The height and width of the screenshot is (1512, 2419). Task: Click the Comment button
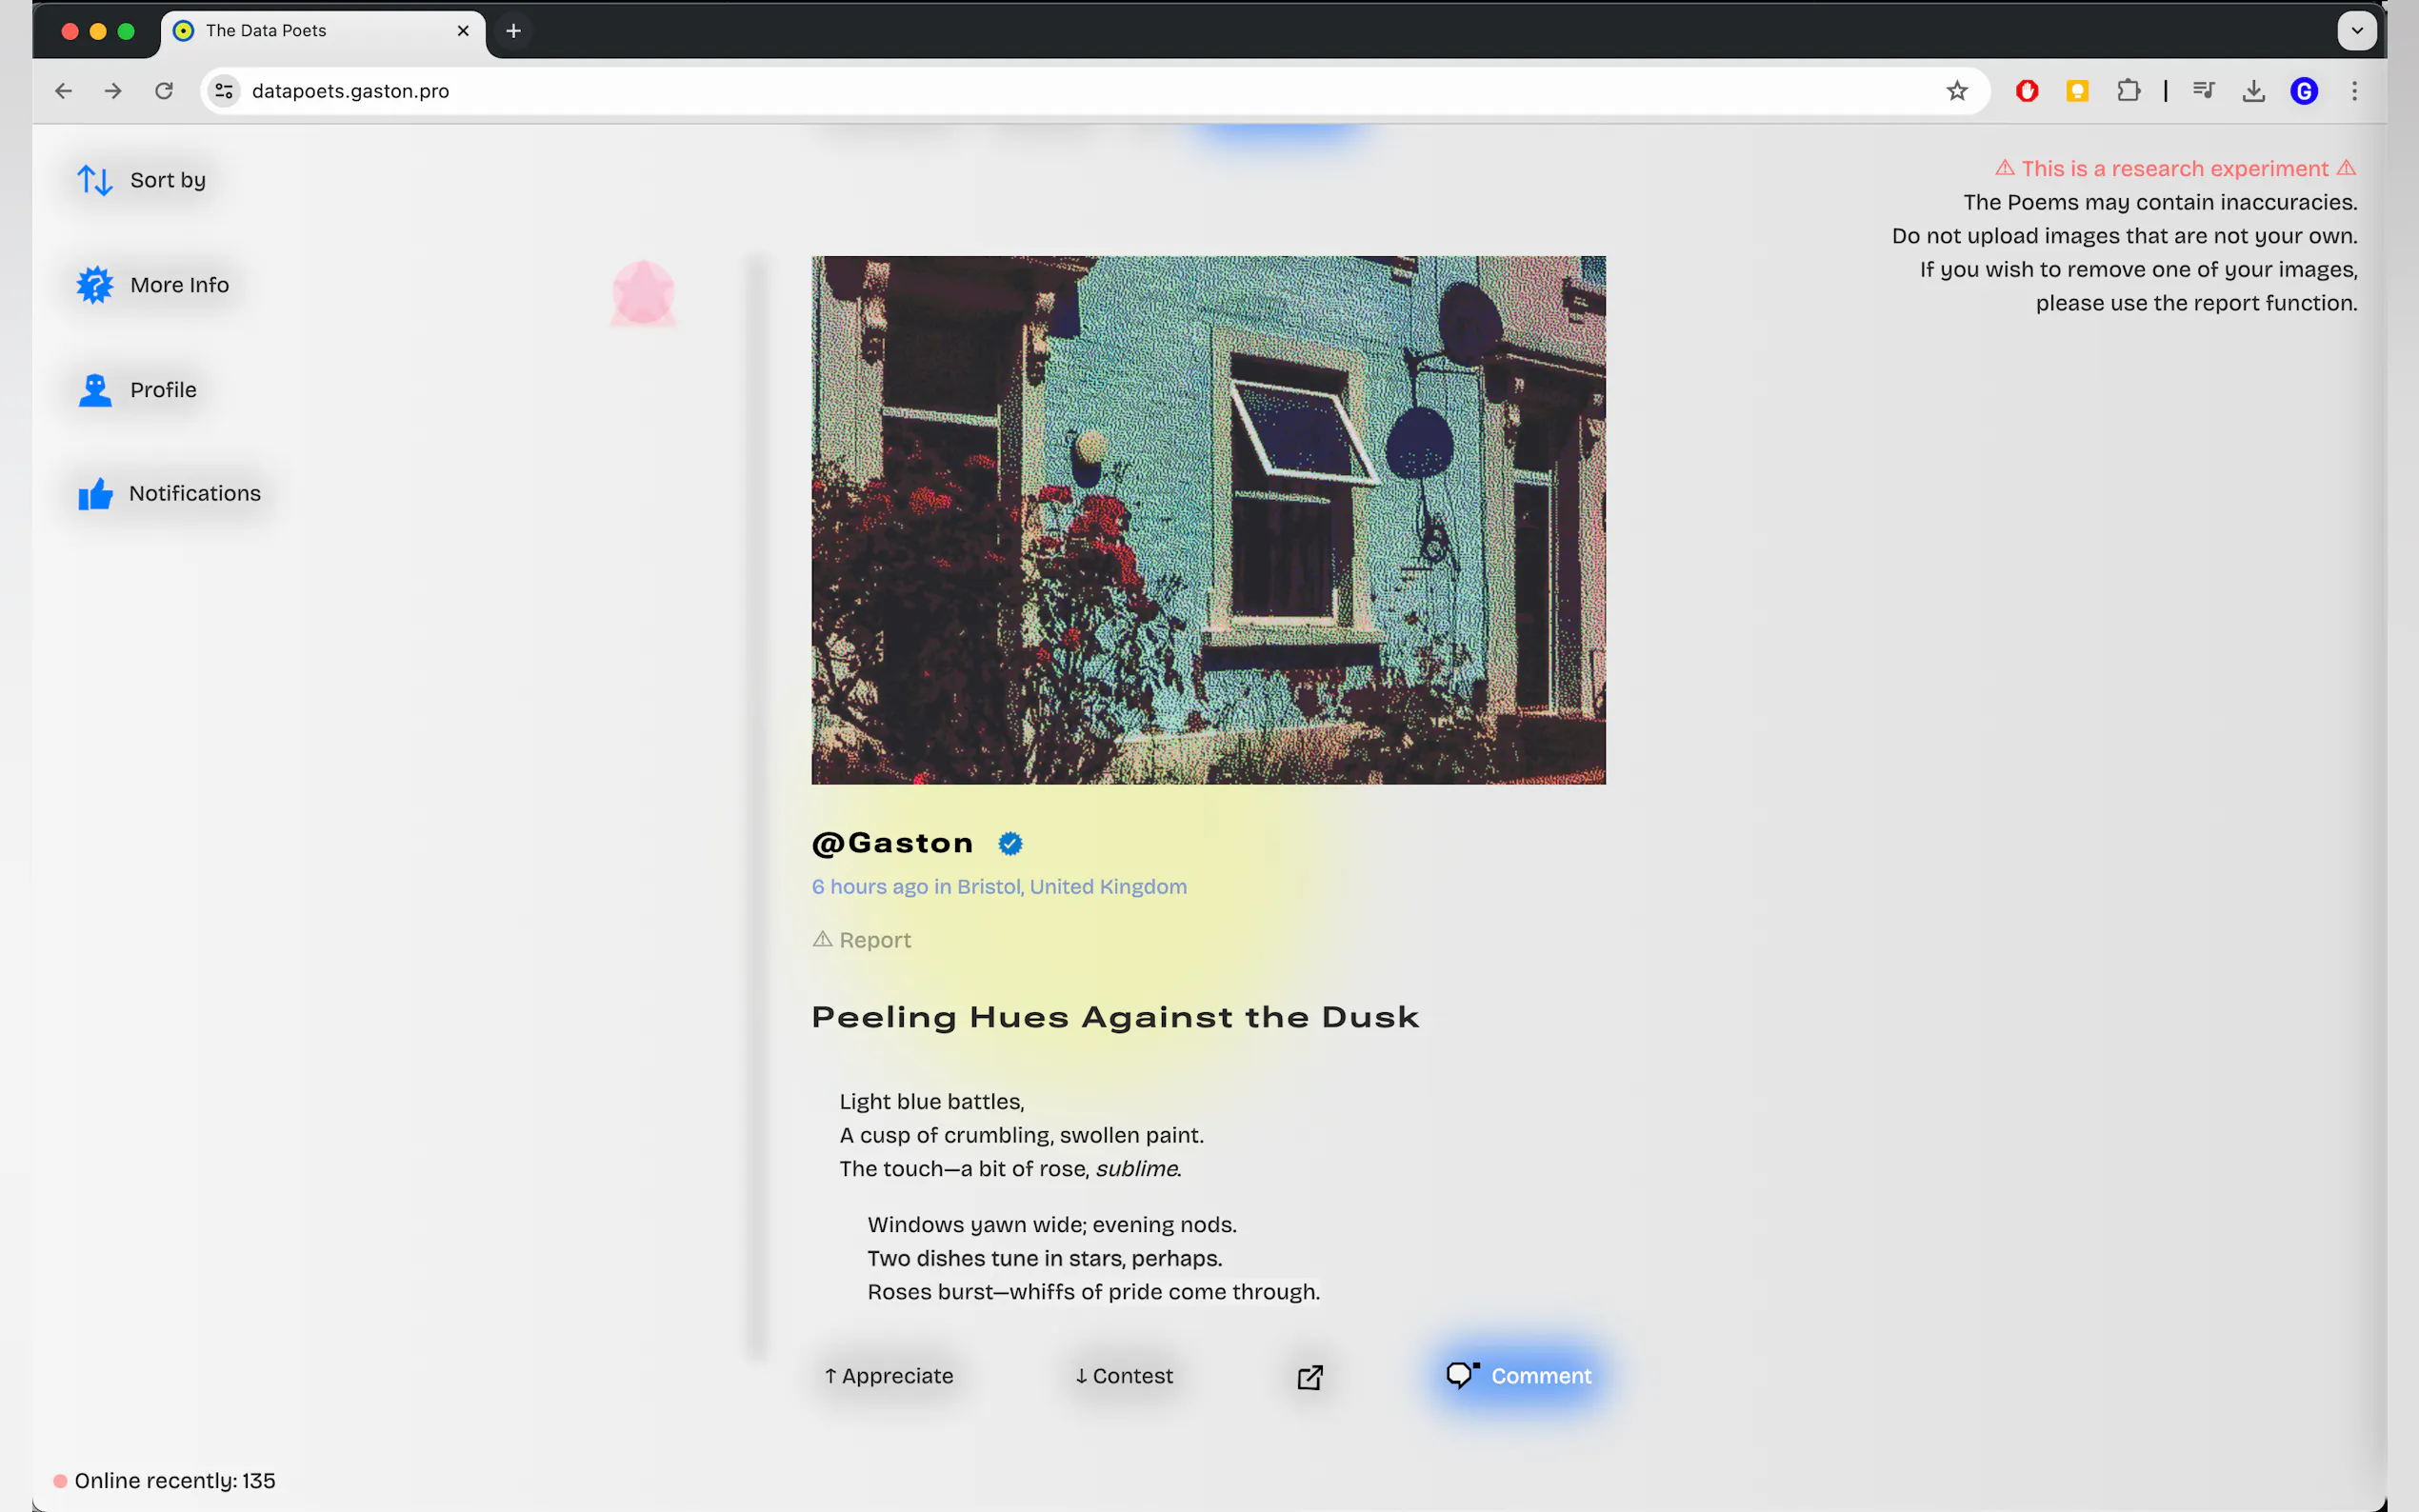(1519, 1376)
